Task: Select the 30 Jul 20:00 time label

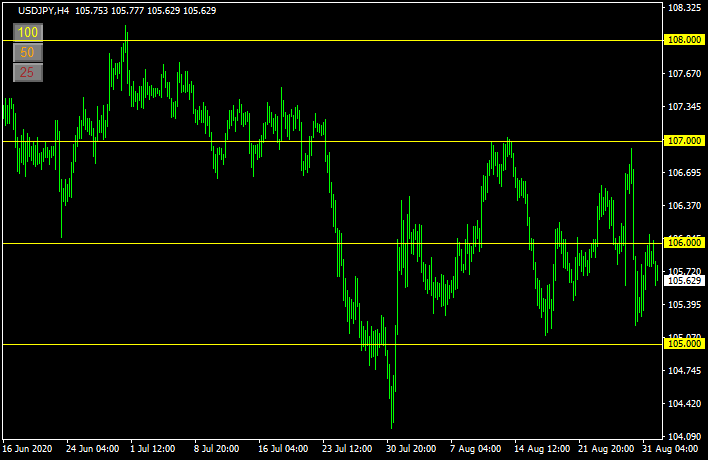Action: pyautogui.click(x=411, y=449)
